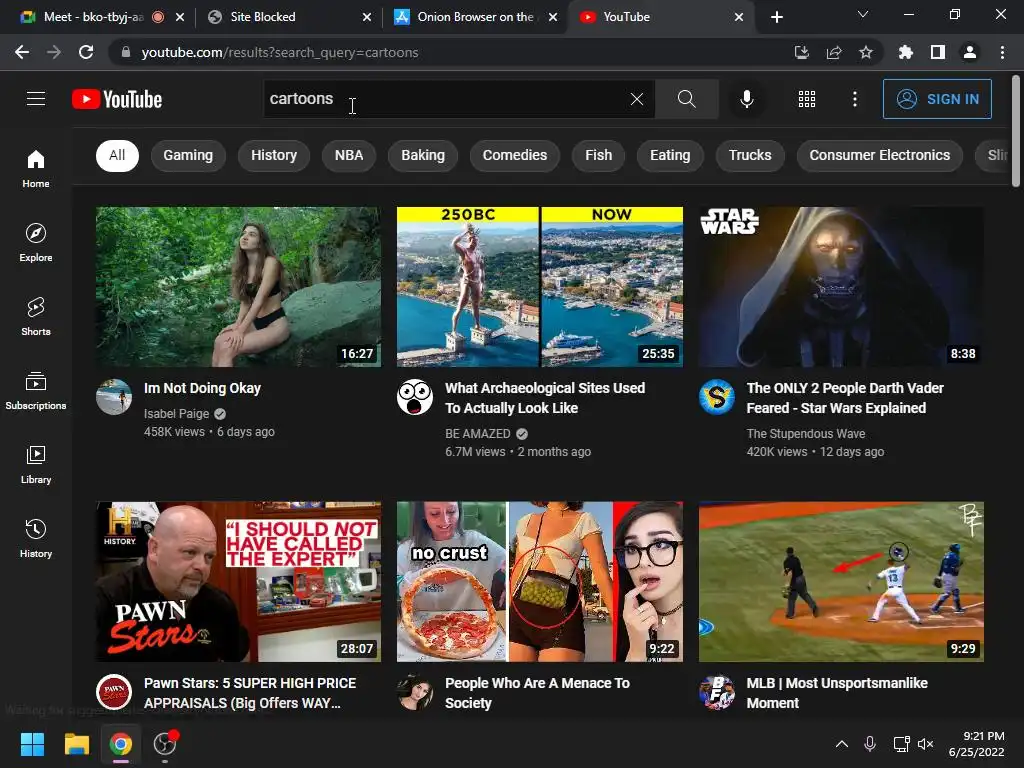Reload the page in Chrome
The image size is (1024, 768).
pyautogui.click(x=86, y=52)
